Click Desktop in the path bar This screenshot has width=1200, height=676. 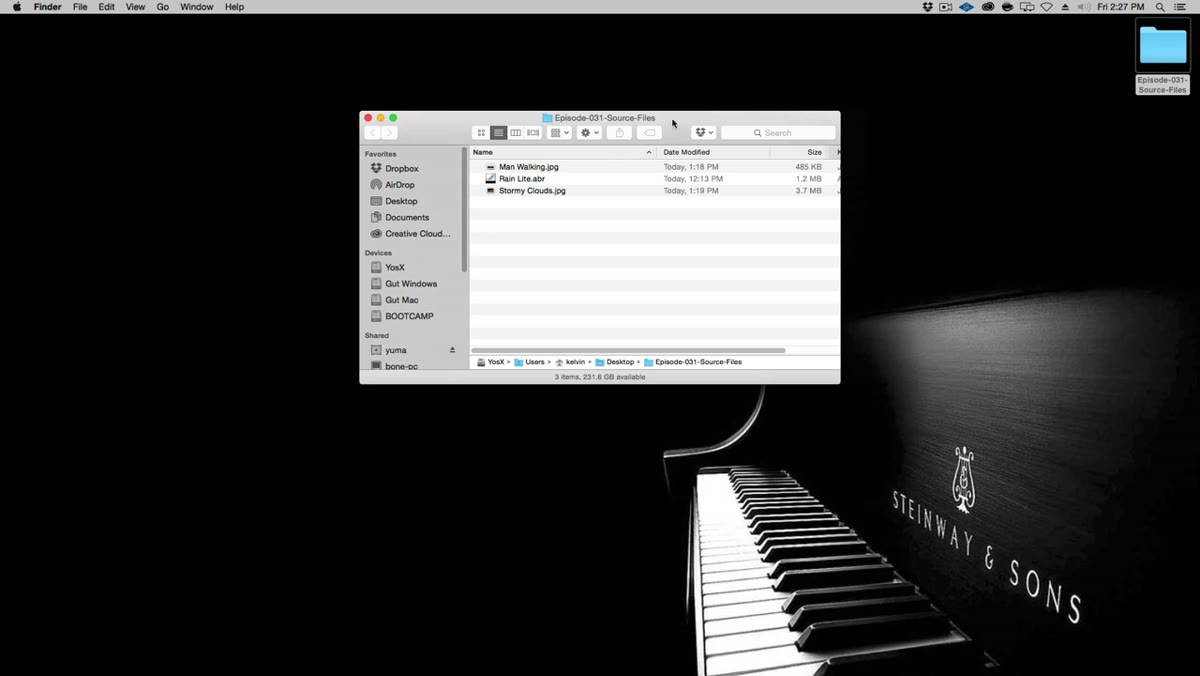click(x=615, y=362)
